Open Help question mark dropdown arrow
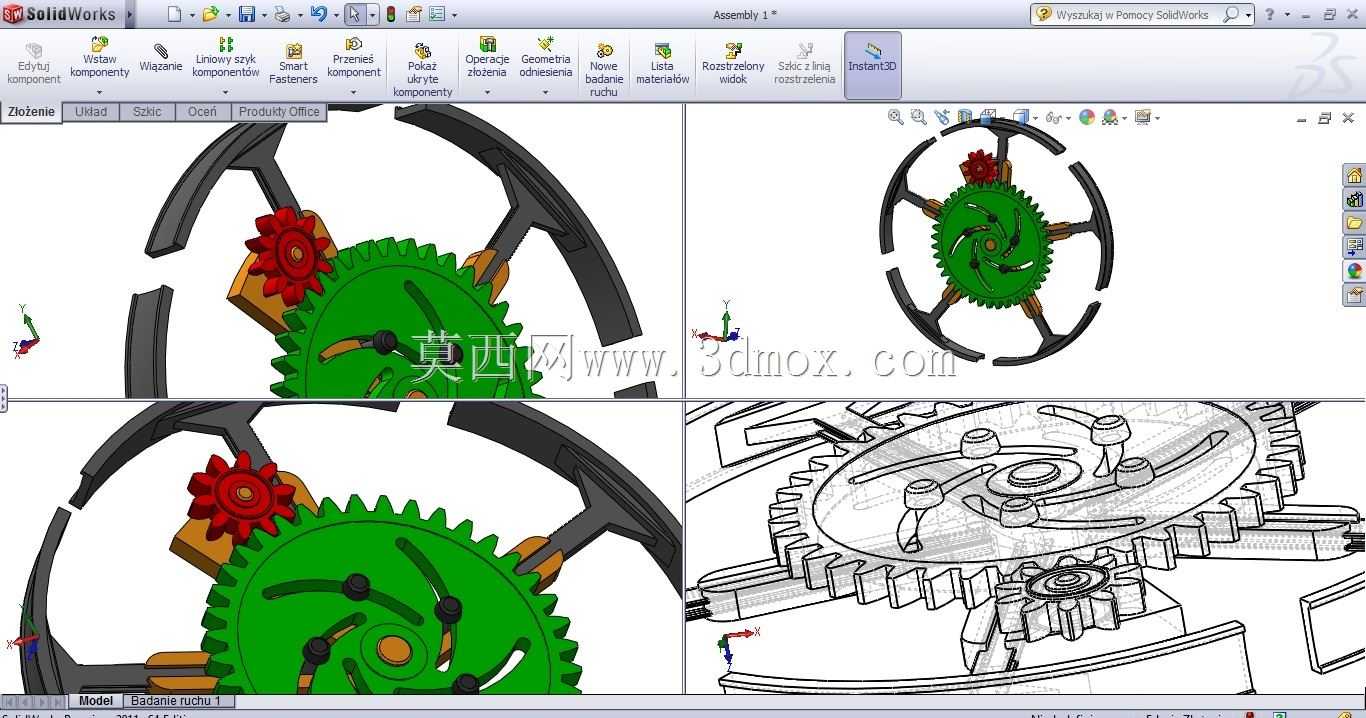This screenshot has width=1366, height=718. (x=1287, y=15)
